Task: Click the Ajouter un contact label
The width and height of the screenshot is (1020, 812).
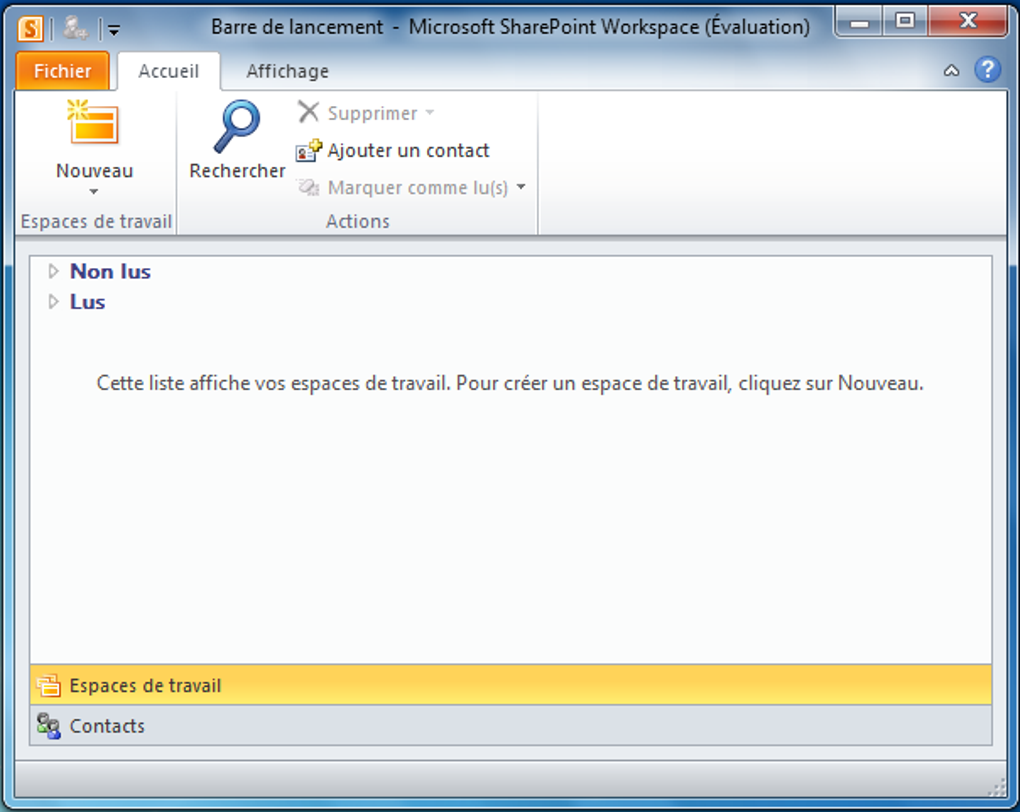Action: pos(408,150)
